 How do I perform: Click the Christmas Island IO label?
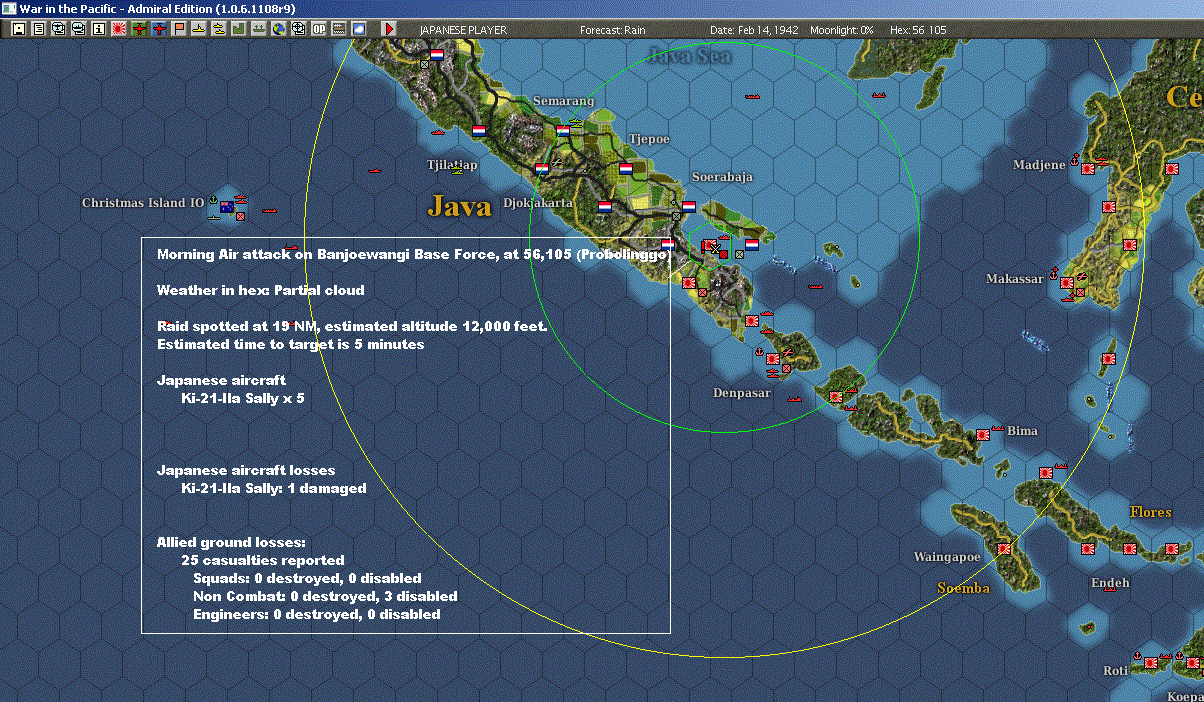pos(143,203)
